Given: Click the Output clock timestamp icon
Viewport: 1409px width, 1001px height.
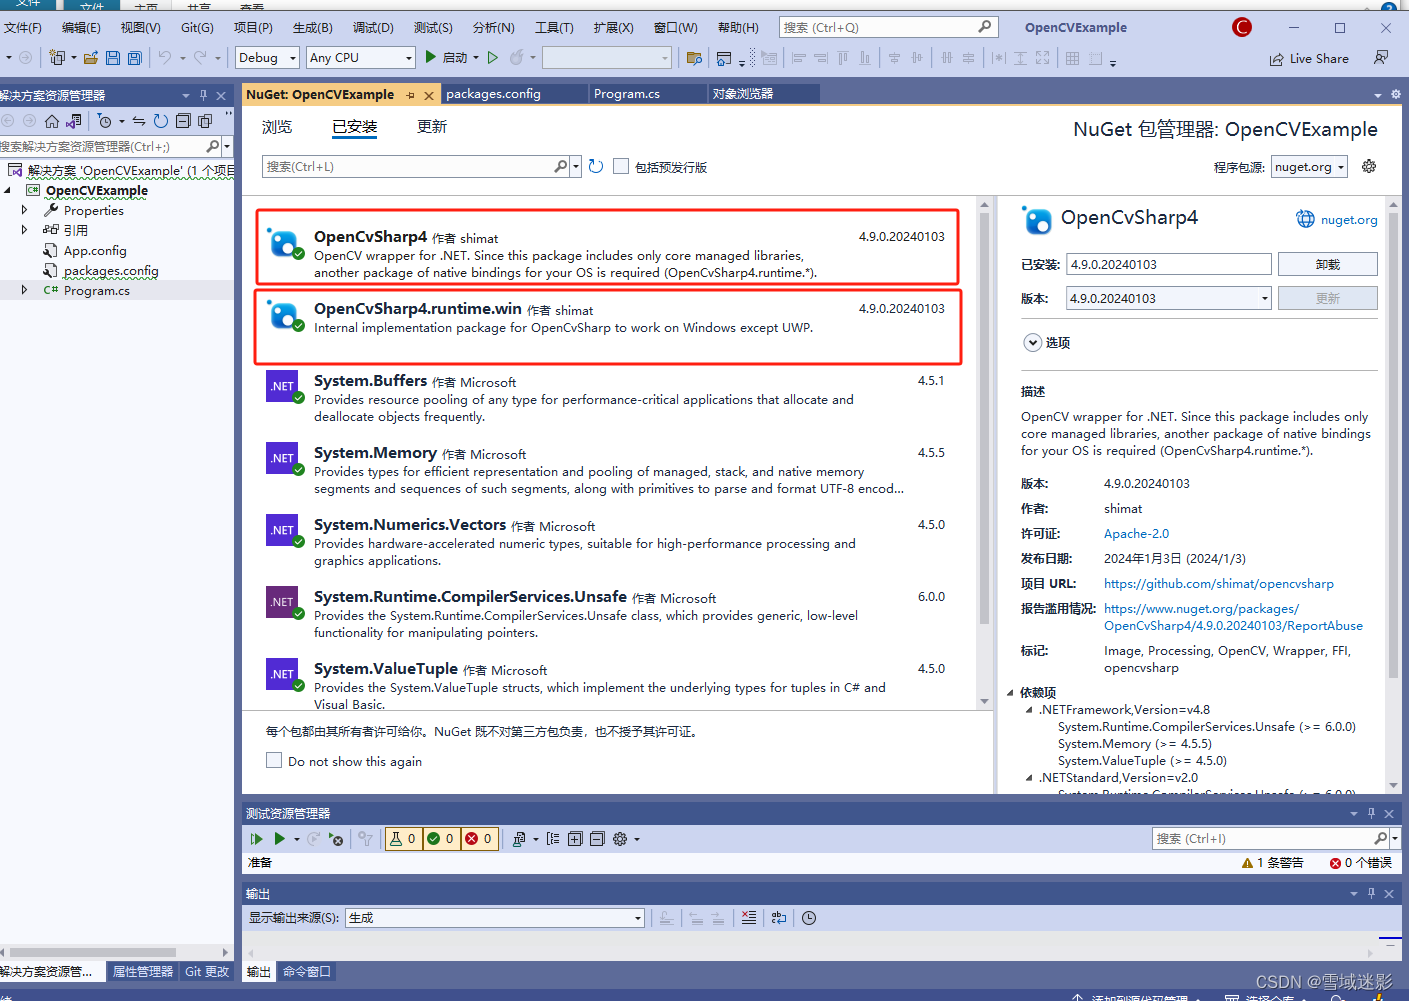Looking at the screenshot, I should [x=809, y=918].
